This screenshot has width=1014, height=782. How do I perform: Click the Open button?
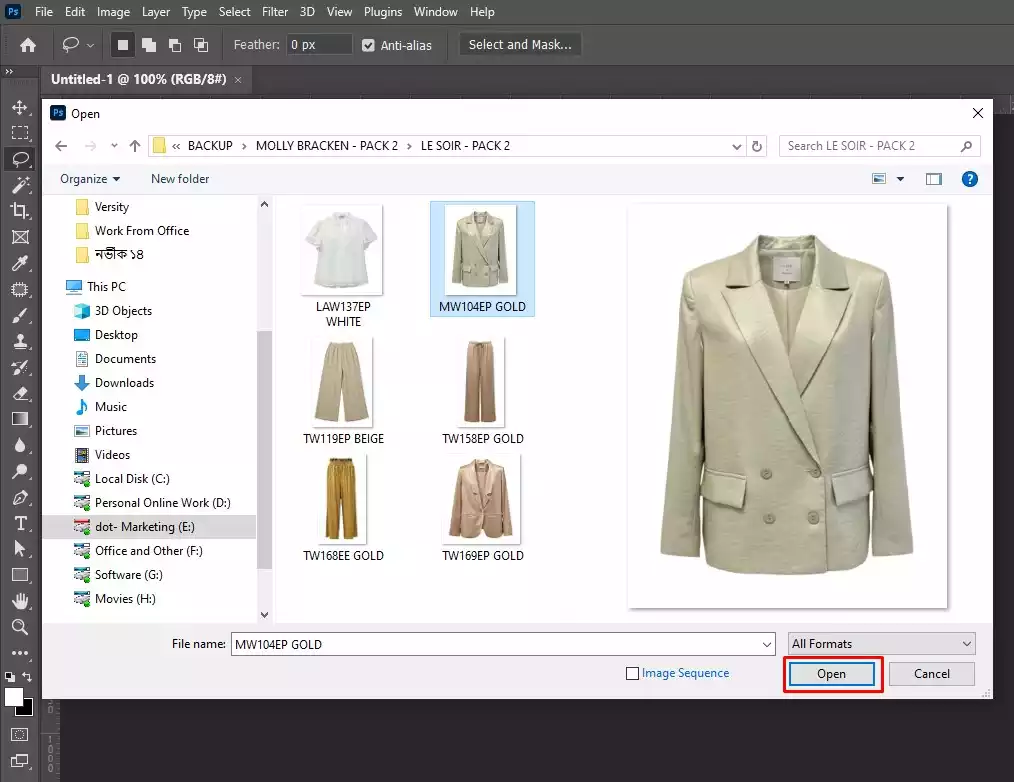tap(832, 674)
